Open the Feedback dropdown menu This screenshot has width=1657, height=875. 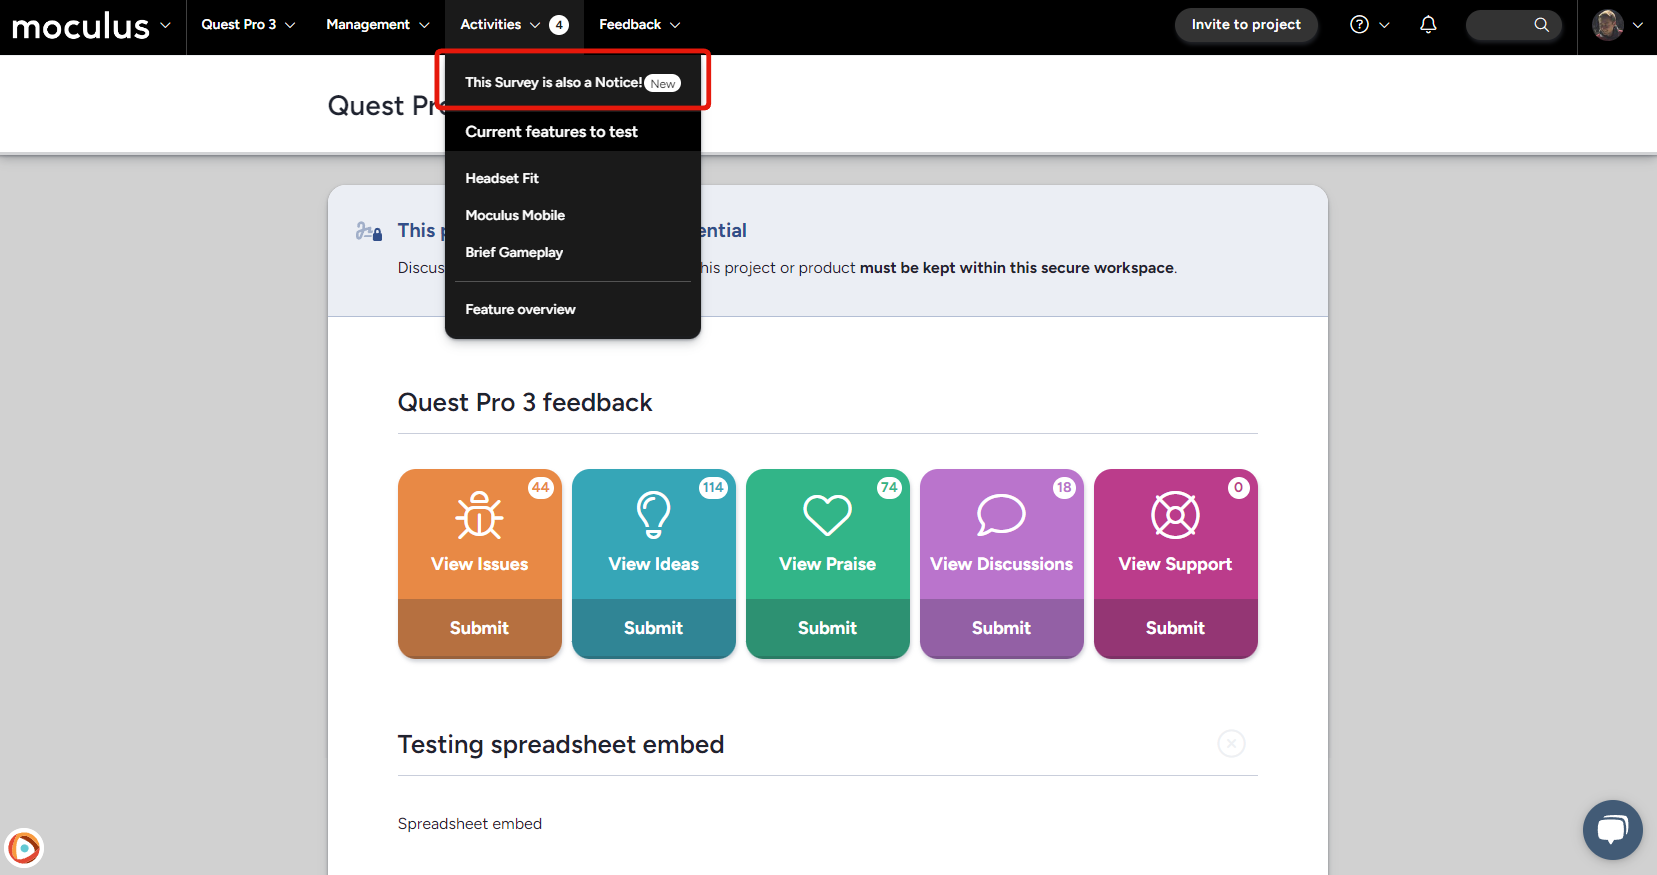(639, 25)
